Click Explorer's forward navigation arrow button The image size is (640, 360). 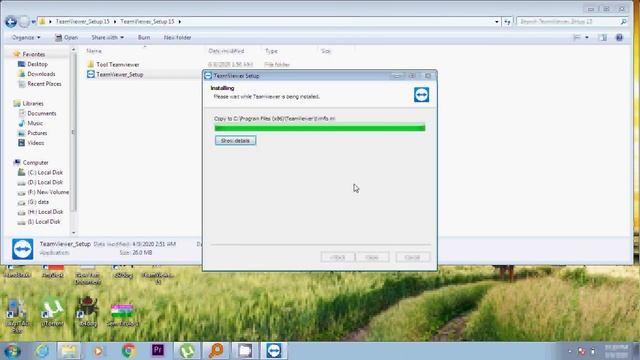pyautogui.click(x=24, y=22)
